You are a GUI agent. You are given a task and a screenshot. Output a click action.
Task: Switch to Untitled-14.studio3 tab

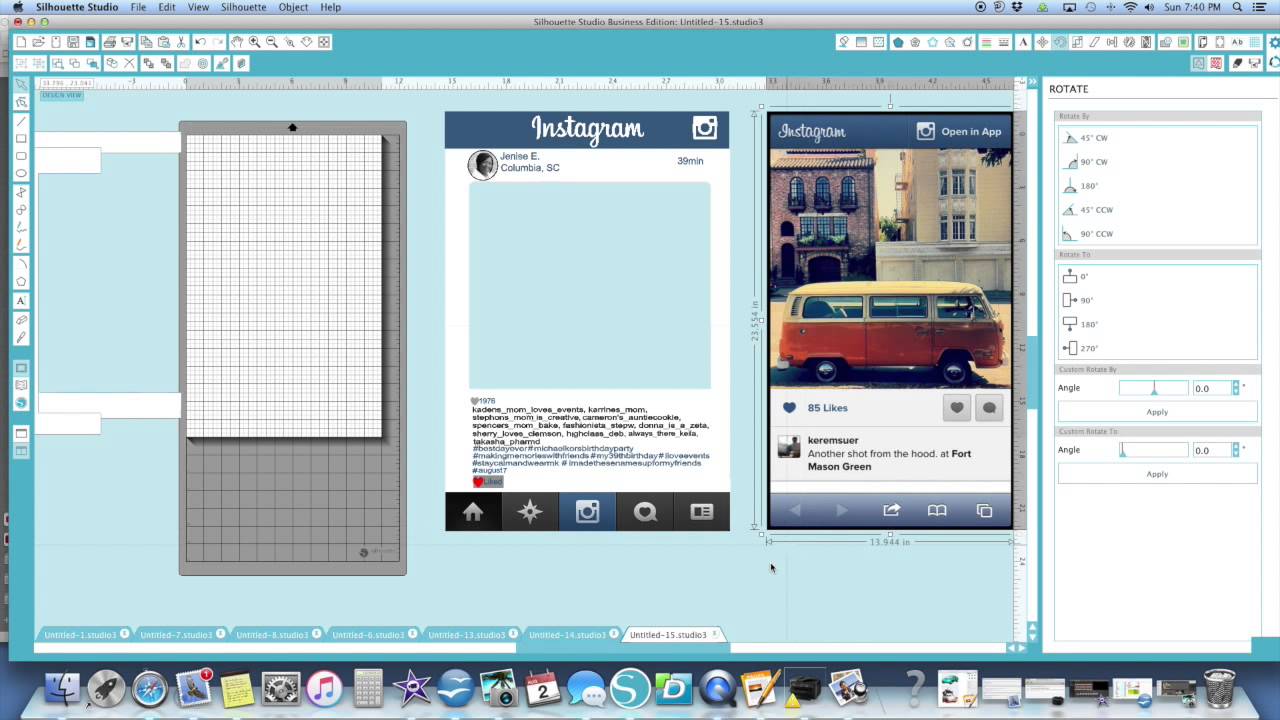[566, 635]
